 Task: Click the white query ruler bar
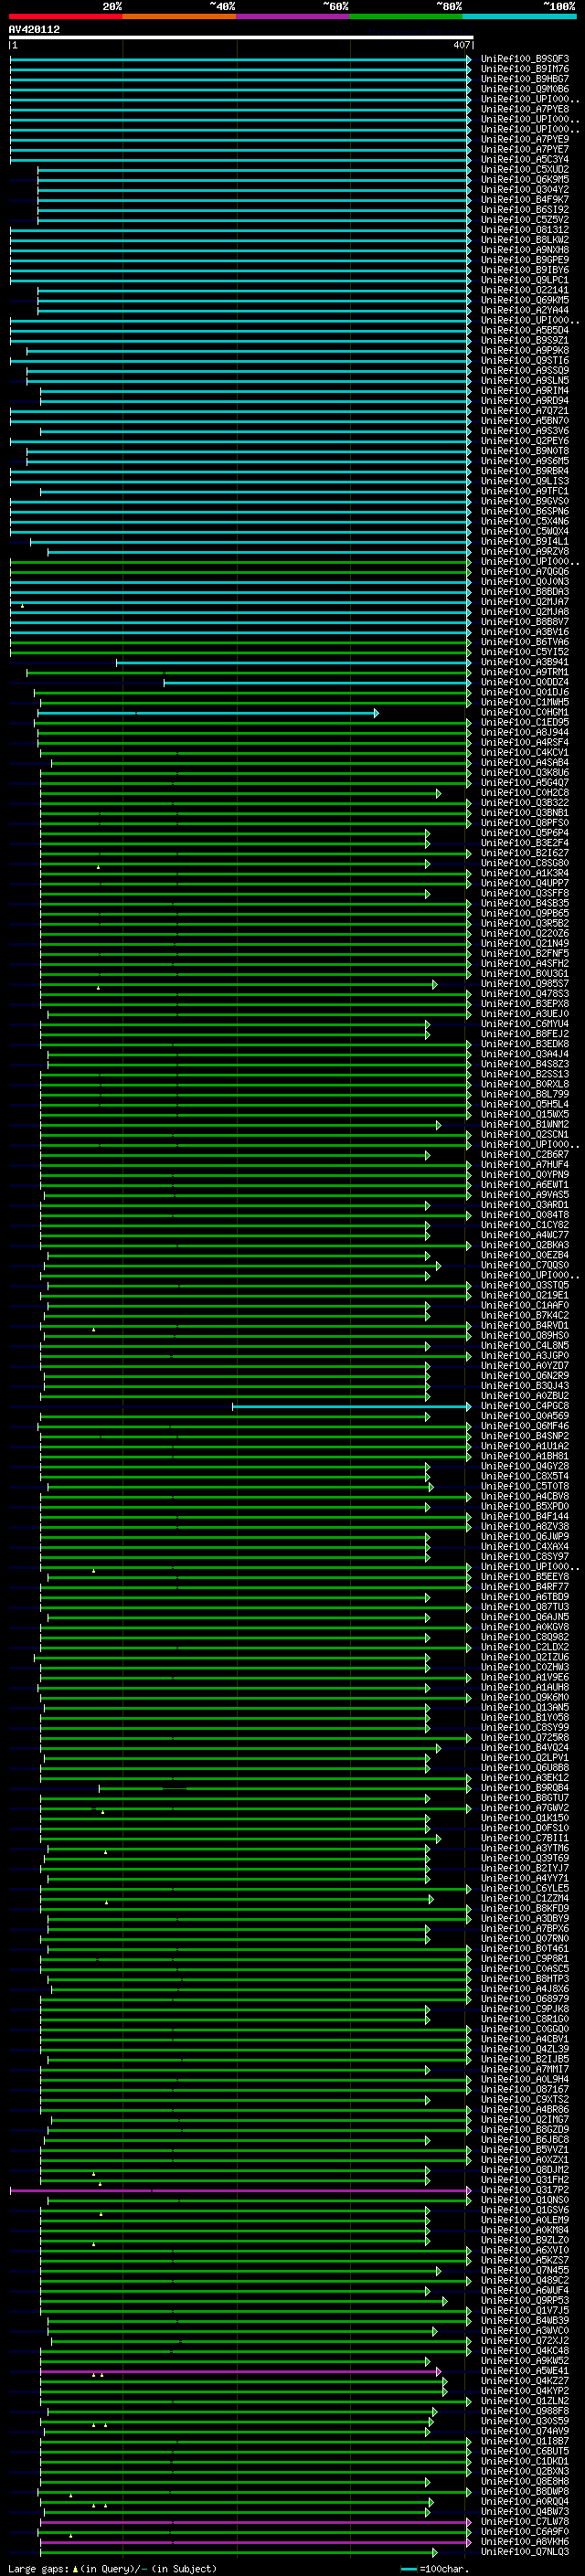pyautogui.click(x=240, y=38)
